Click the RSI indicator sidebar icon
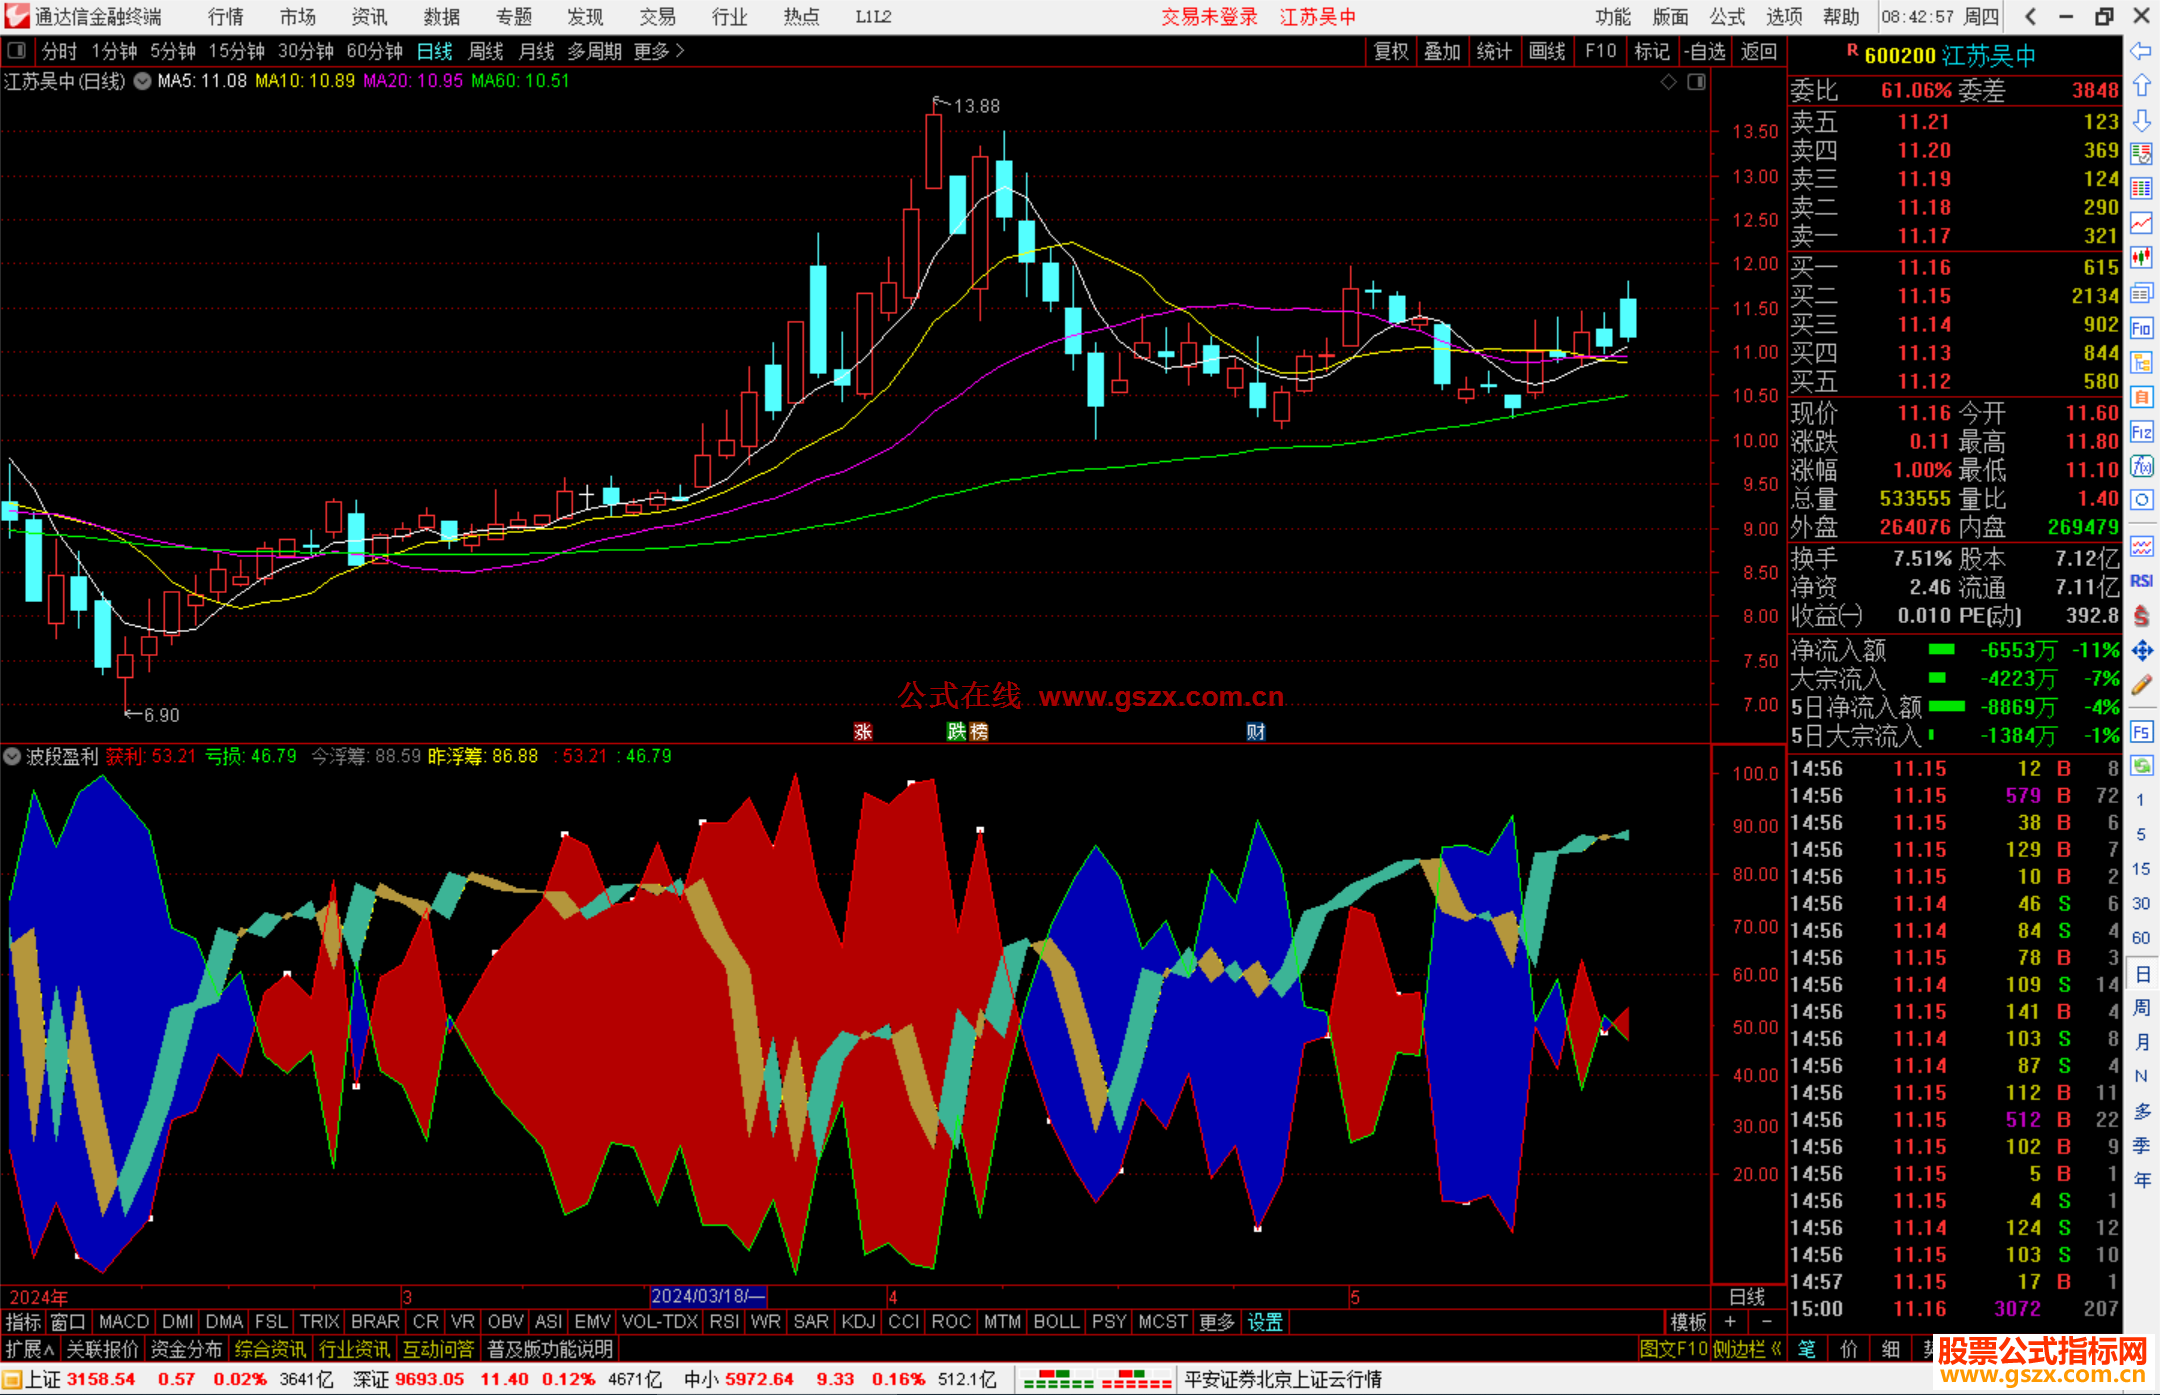2160x1395 pixels. (x=2141, y=581)
